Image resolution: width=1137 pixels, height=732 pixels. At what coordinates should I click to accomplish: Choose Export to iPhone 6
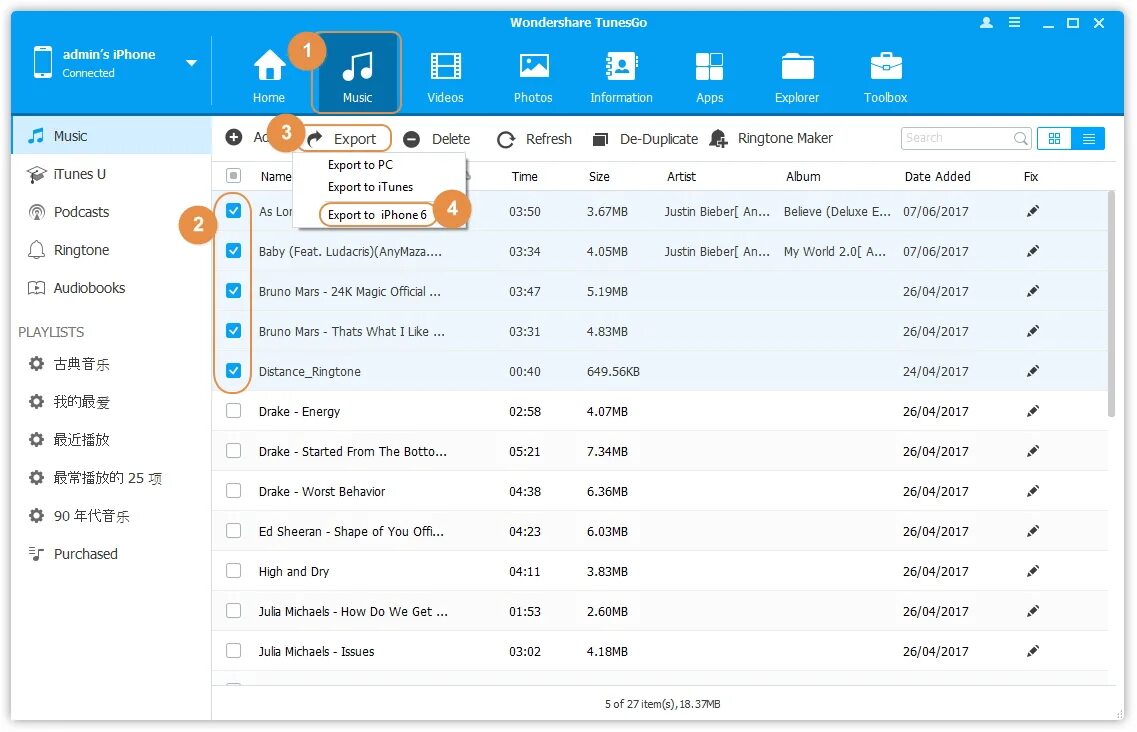click(x=377, y=215)
